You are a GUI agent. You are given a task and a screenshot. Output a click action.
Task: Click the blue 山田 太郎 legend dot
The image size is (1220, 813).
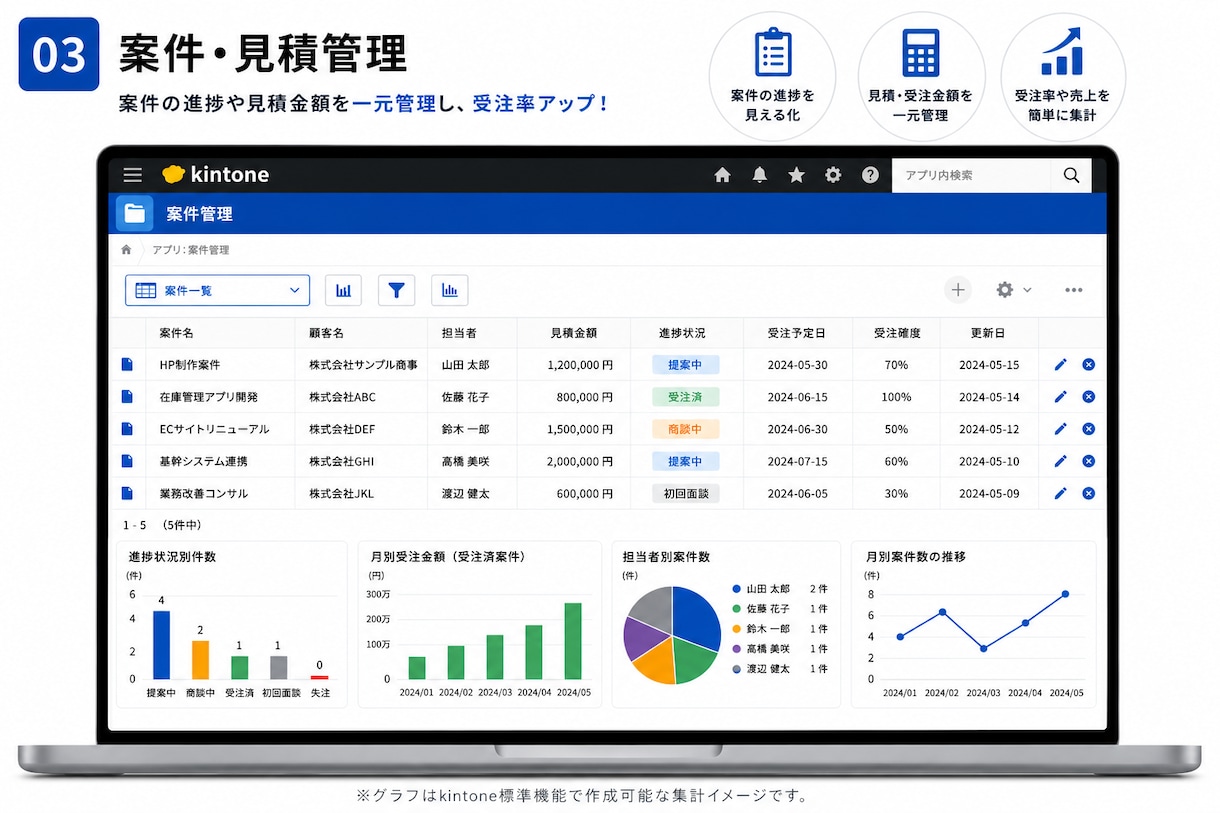click(x=737, y=589)
